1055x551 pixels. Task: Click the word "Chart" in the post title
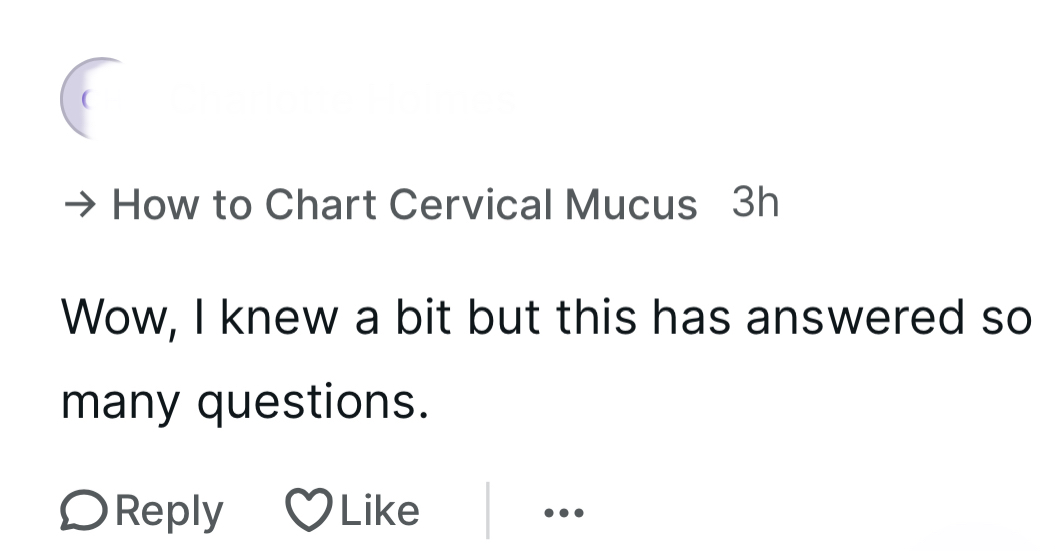tap(320, 205)
